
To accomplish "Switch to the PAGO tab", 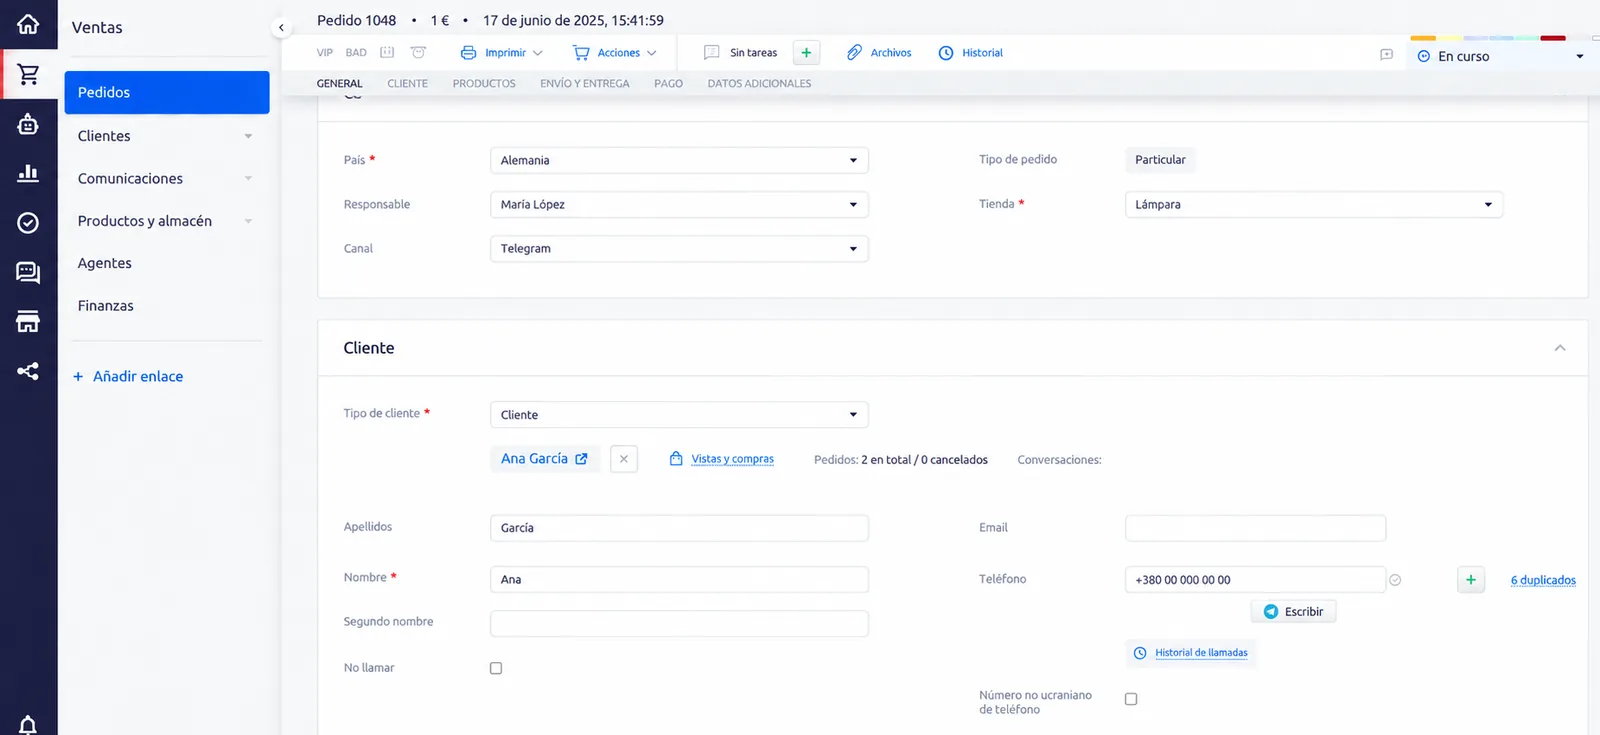I will pyautogui.click(x=669, y=84).
